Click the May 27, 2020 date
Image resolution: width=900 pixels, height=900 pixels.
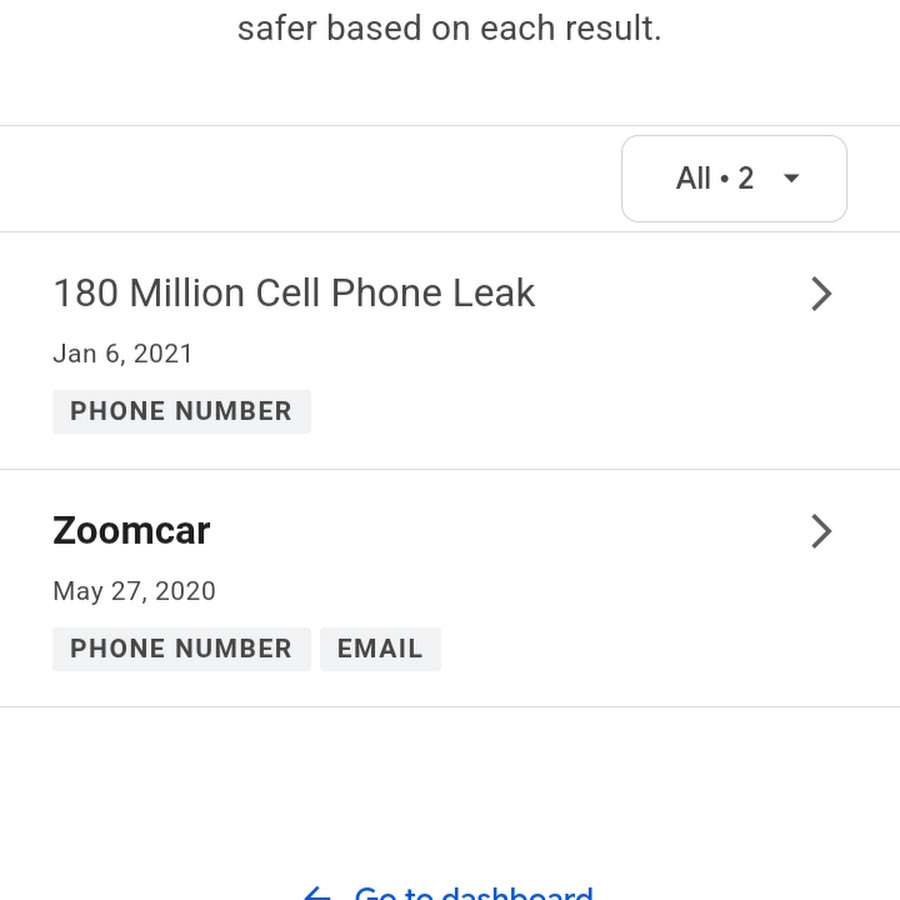pyautogui.click(x=134, y=591)
